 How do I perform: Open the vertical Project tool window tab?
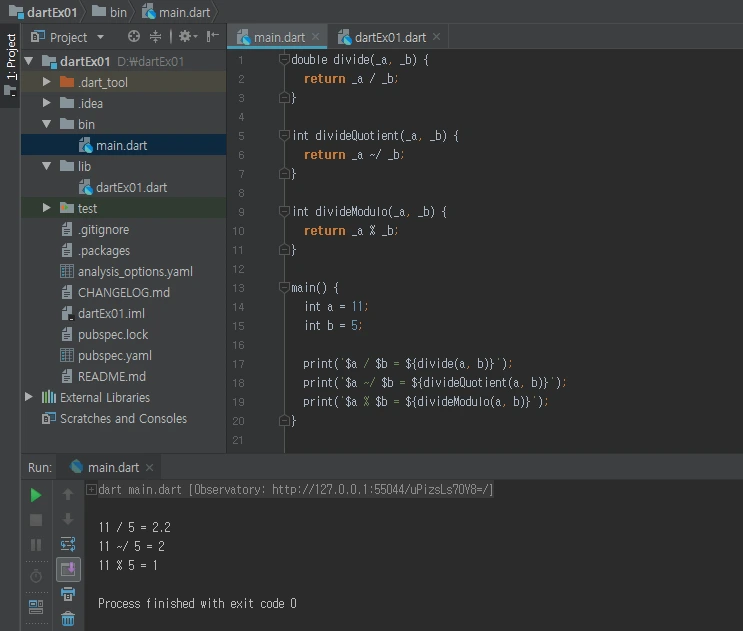(x=10, y=65)
